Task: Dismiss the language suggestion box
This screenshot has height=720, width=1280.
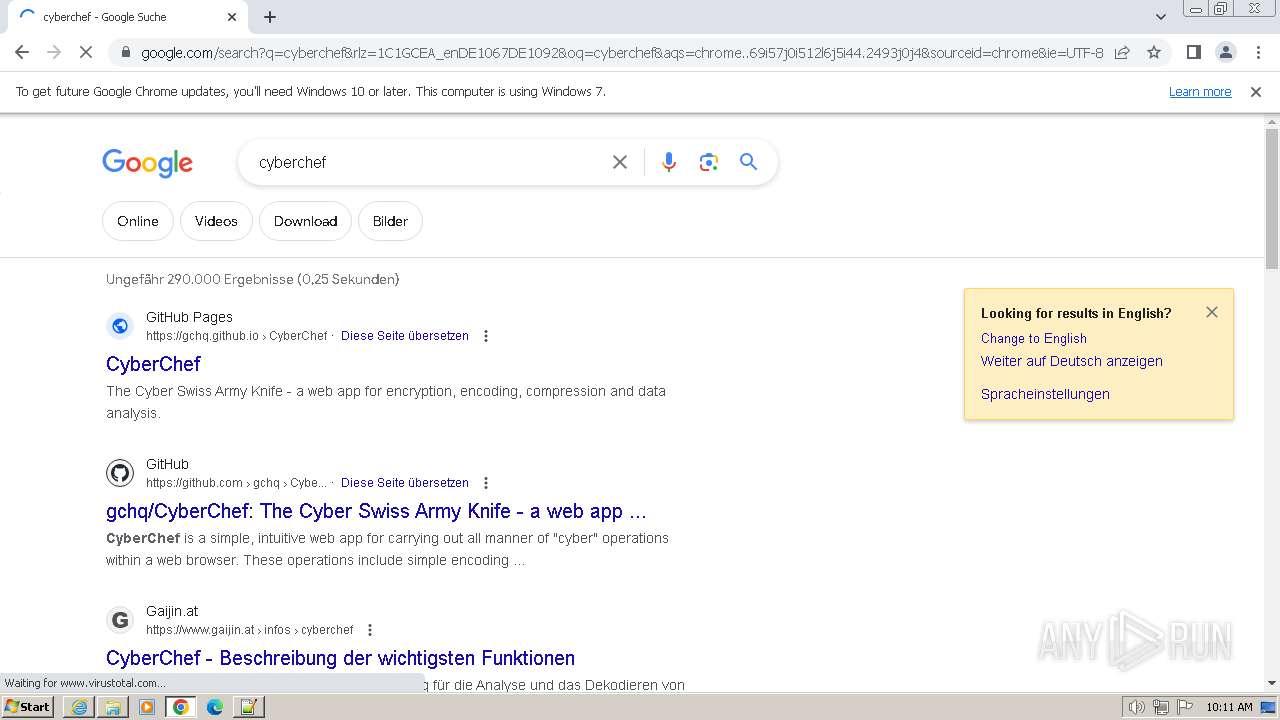Action: (x=1212, y=312)
